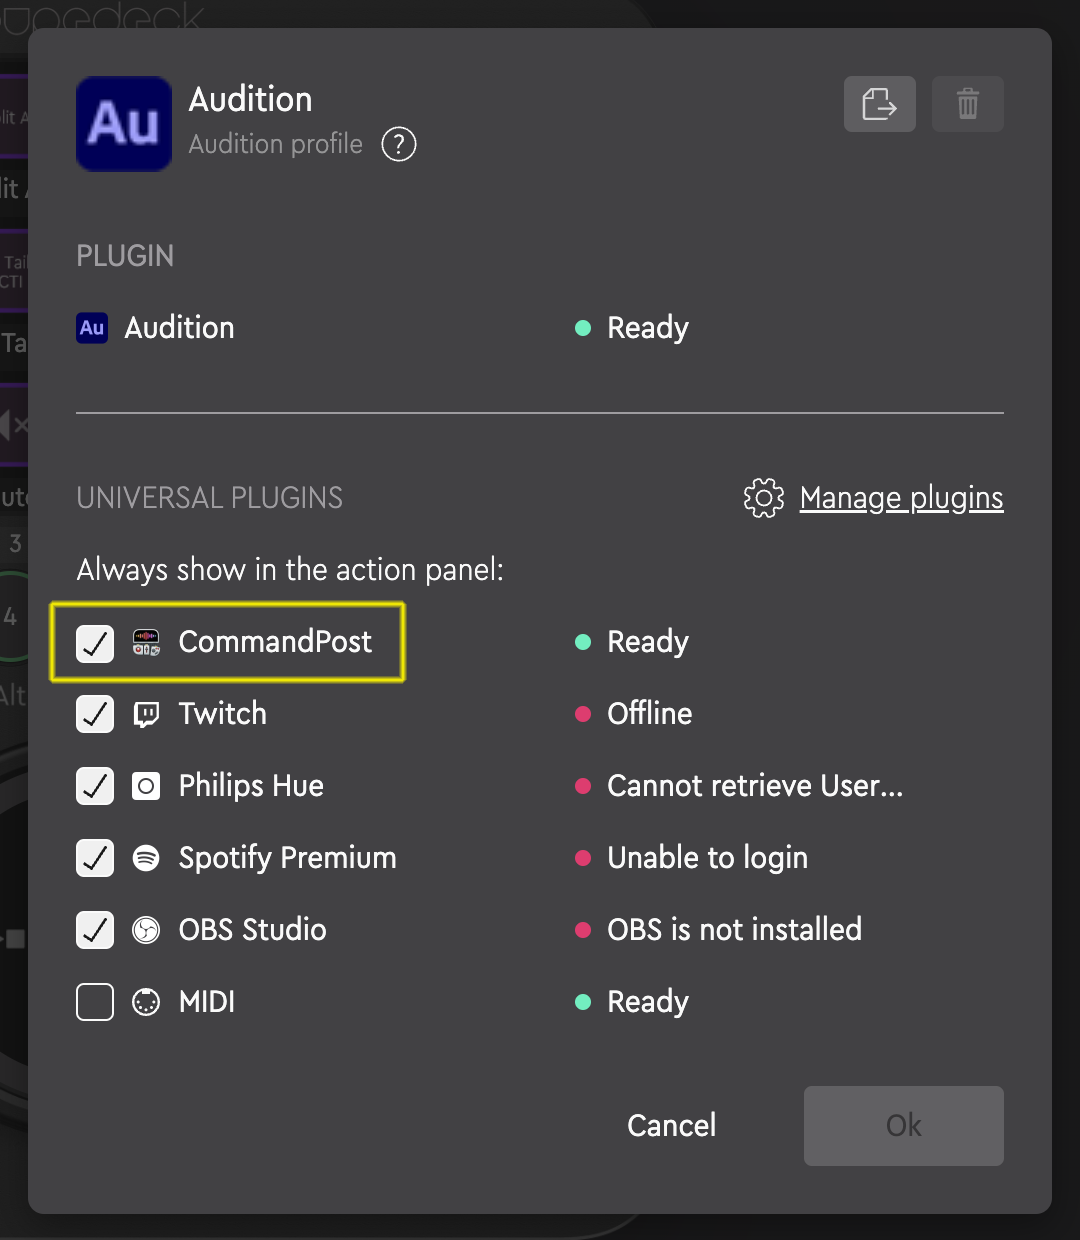Viewport: 1080px width, 1240px height.
Task: Open the Manage plugins link
Action: pyautogui.click(x=901, y=498)
